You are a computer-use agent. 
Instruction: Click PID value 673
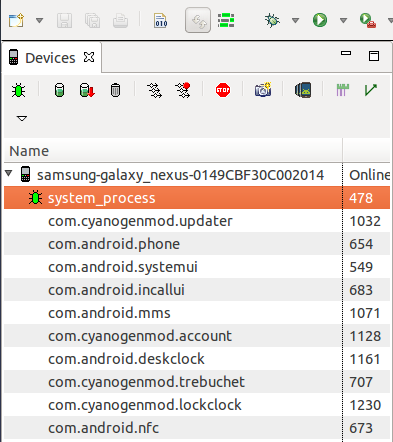point(361,428)
